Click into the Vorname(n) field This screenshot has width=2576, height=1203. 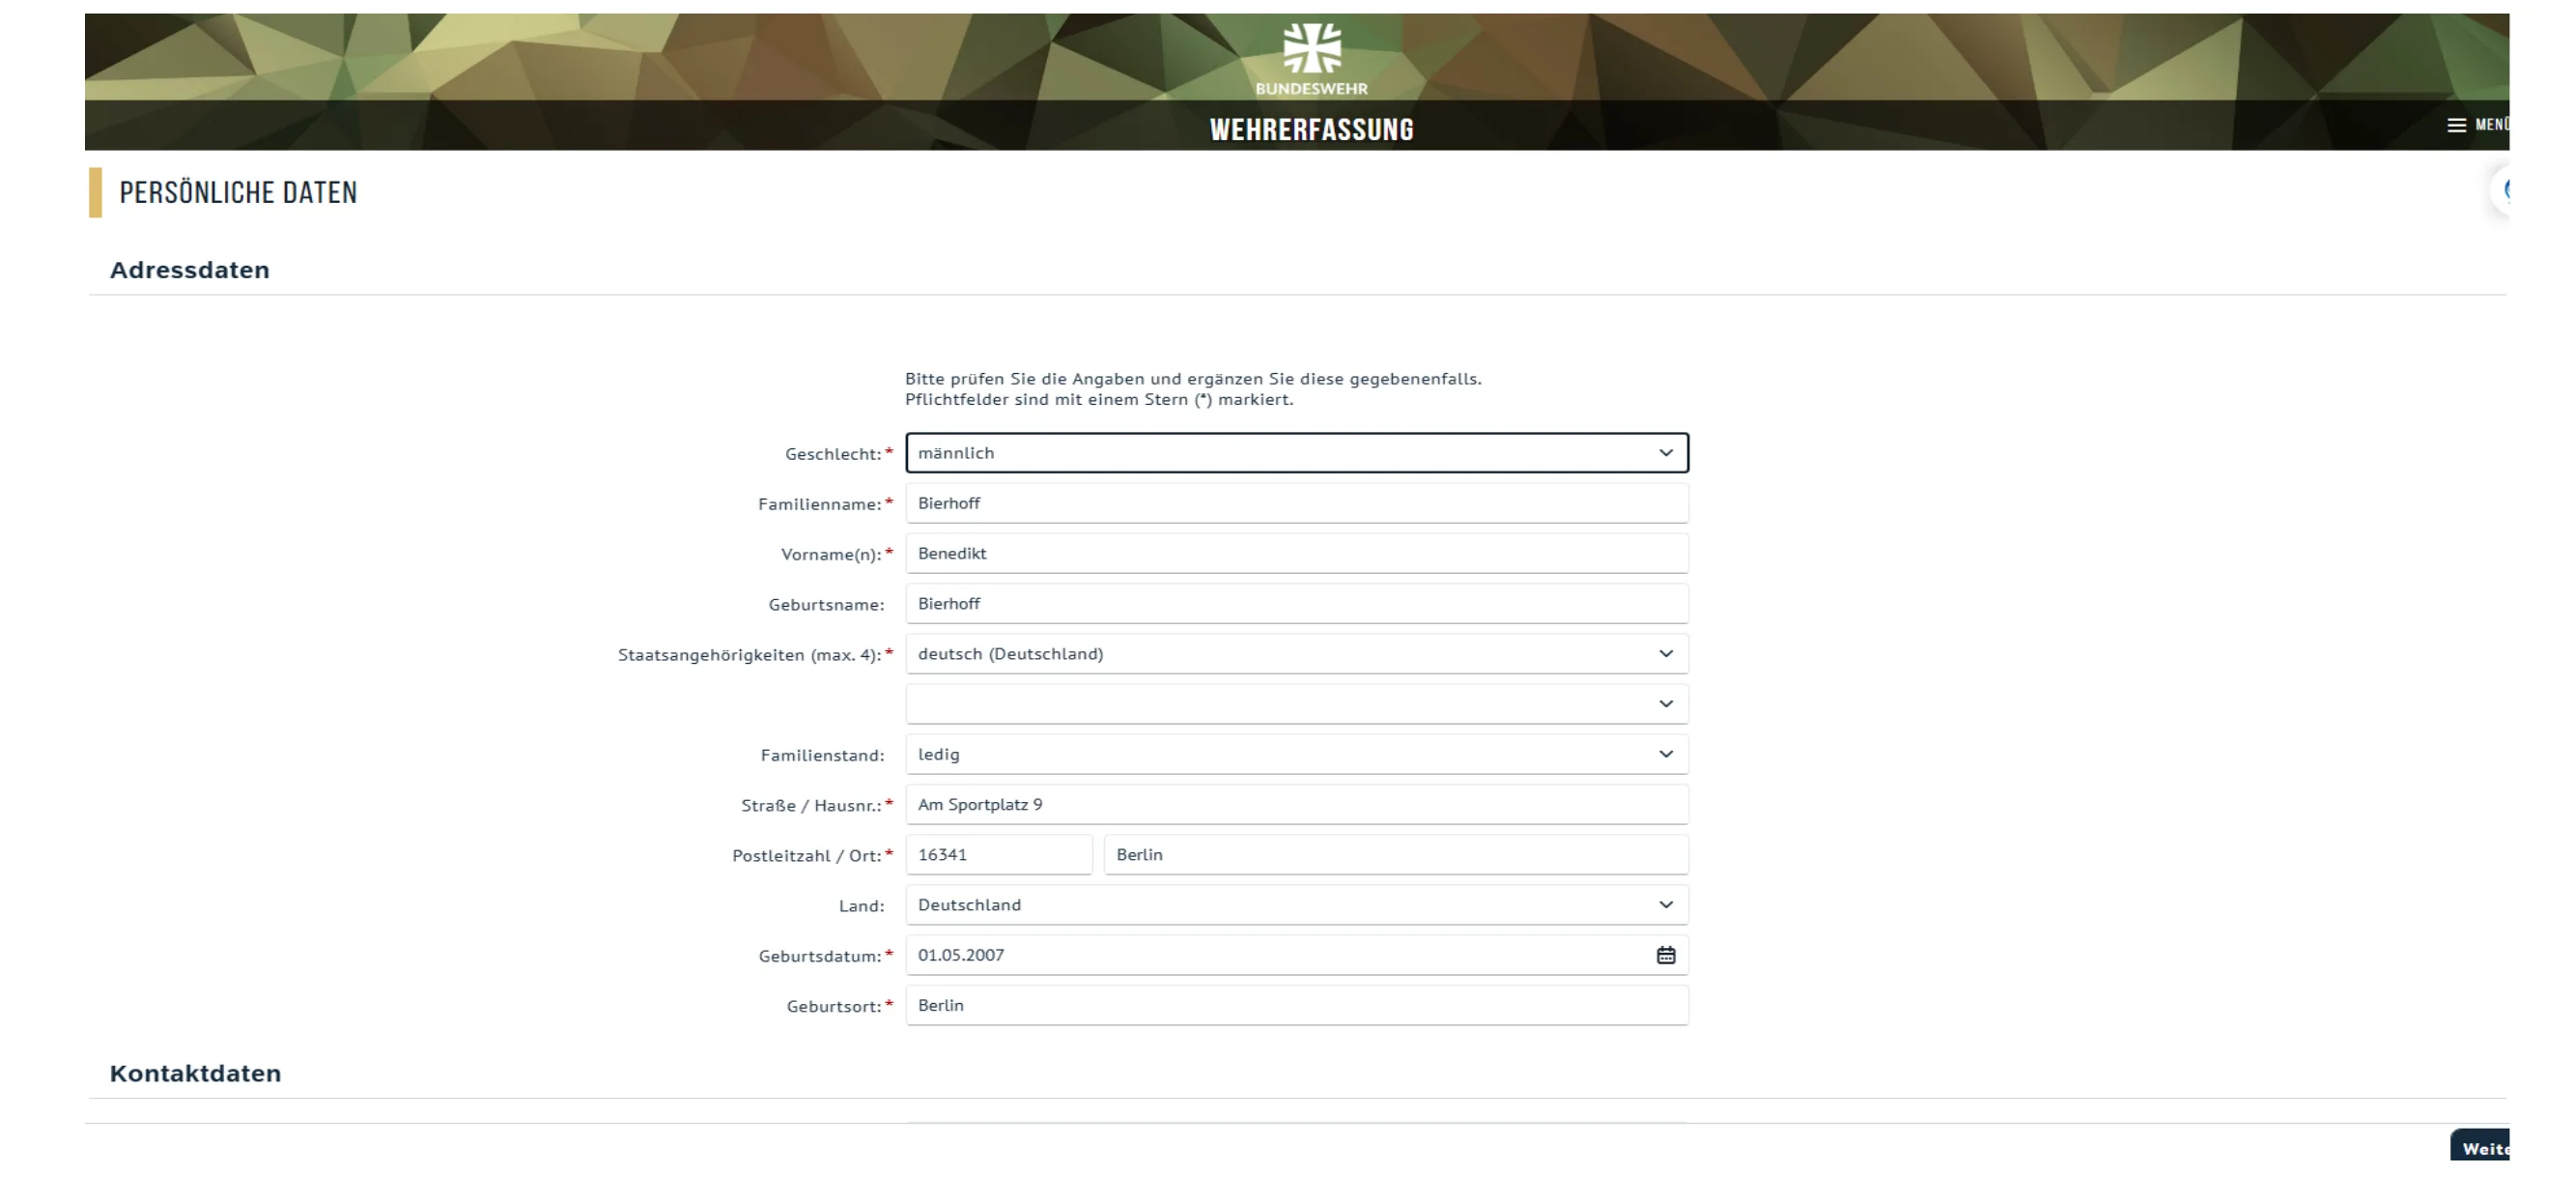(1296, 553)
